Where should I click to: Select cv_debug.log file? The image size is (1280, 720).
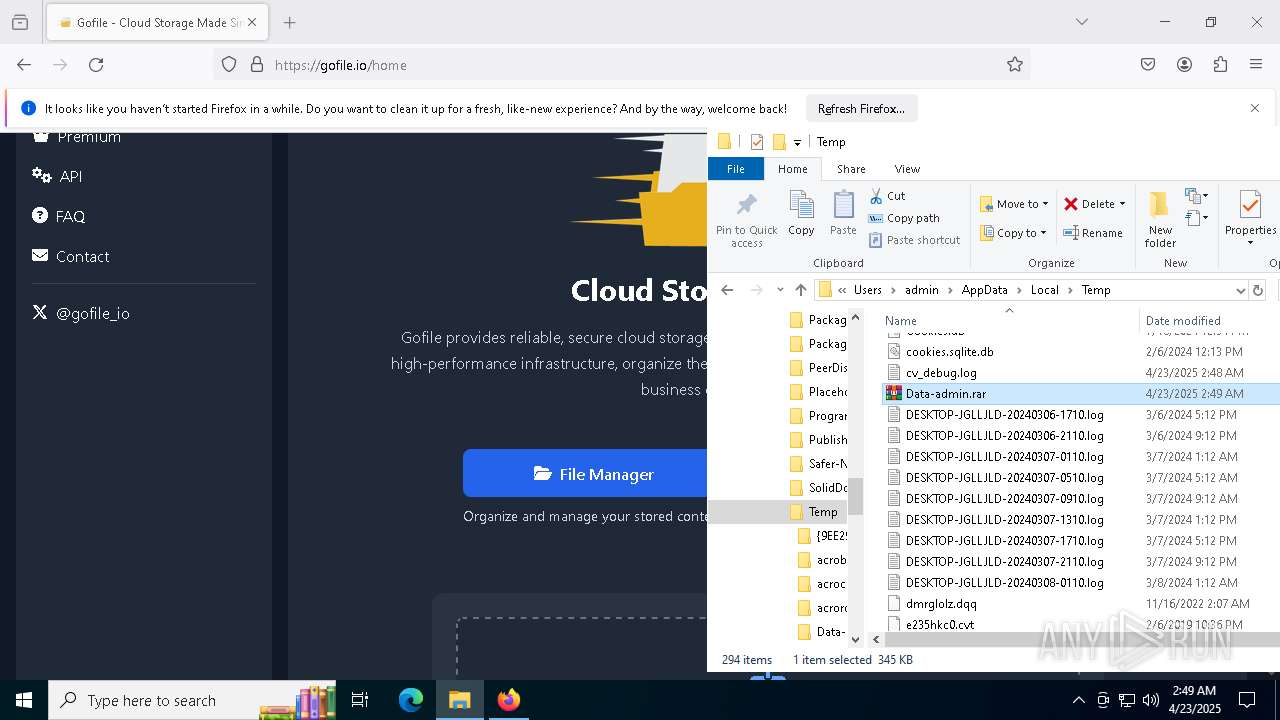[940, 373]
